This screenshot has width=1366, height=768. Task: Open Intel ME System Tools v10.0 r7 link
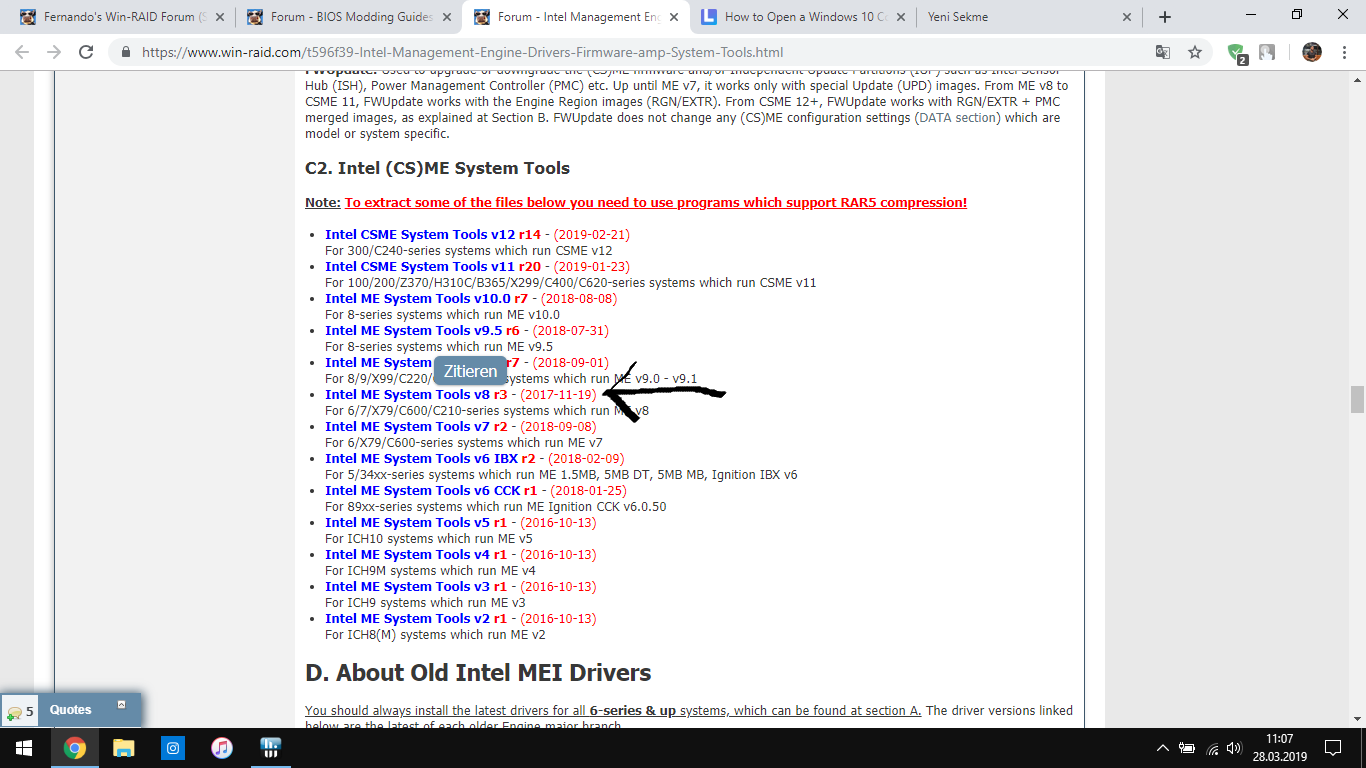click(x=426, y=299)
